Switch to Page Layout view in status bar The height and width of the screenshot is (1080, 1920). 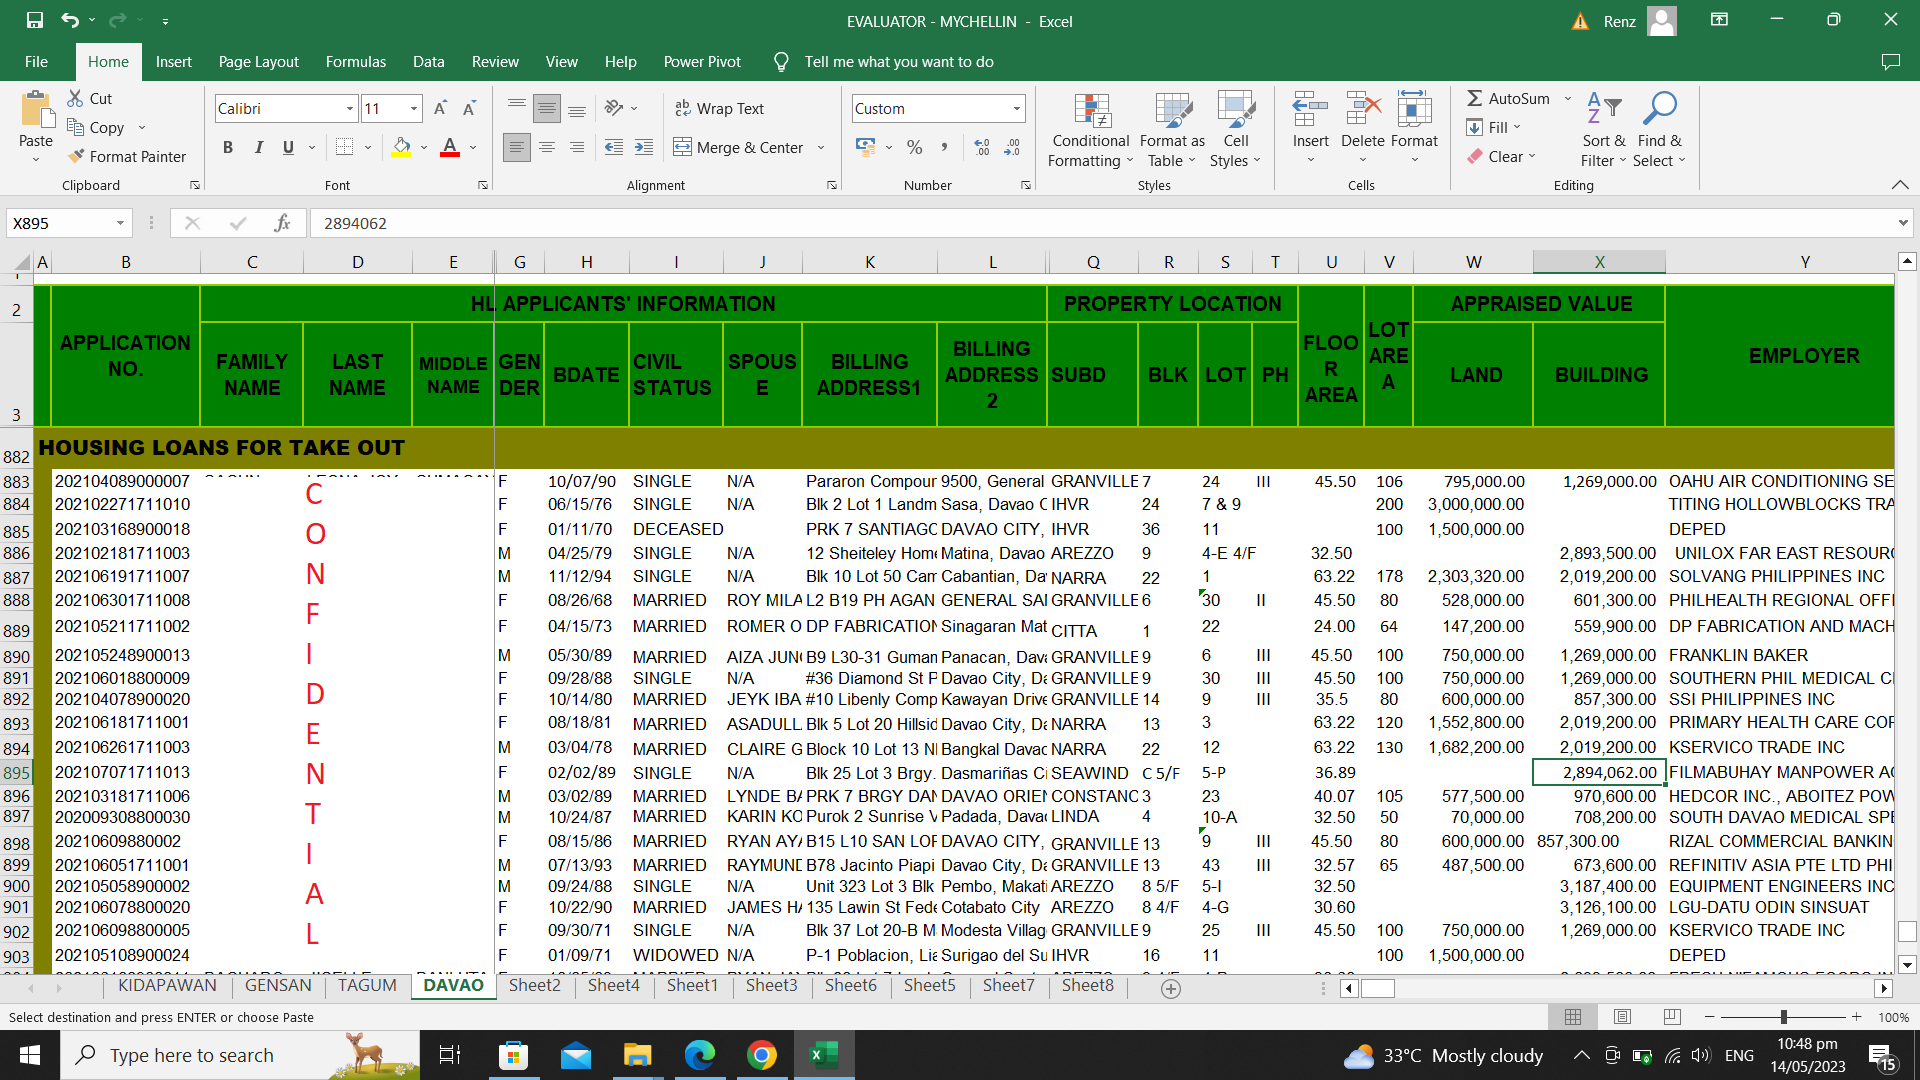coord(1622,1017)
